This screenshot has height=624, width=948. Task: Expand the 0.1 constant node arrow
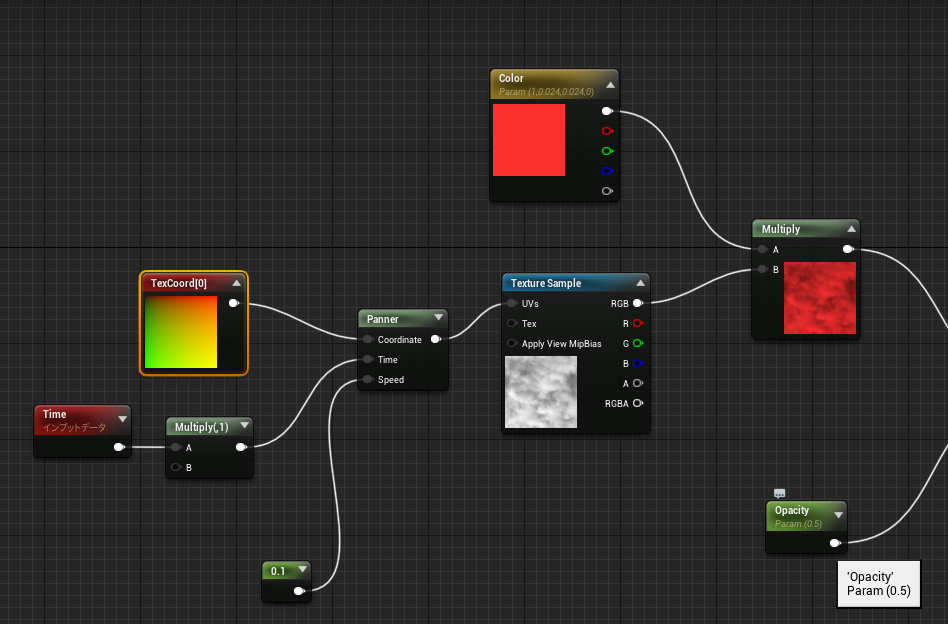point(302,570)
